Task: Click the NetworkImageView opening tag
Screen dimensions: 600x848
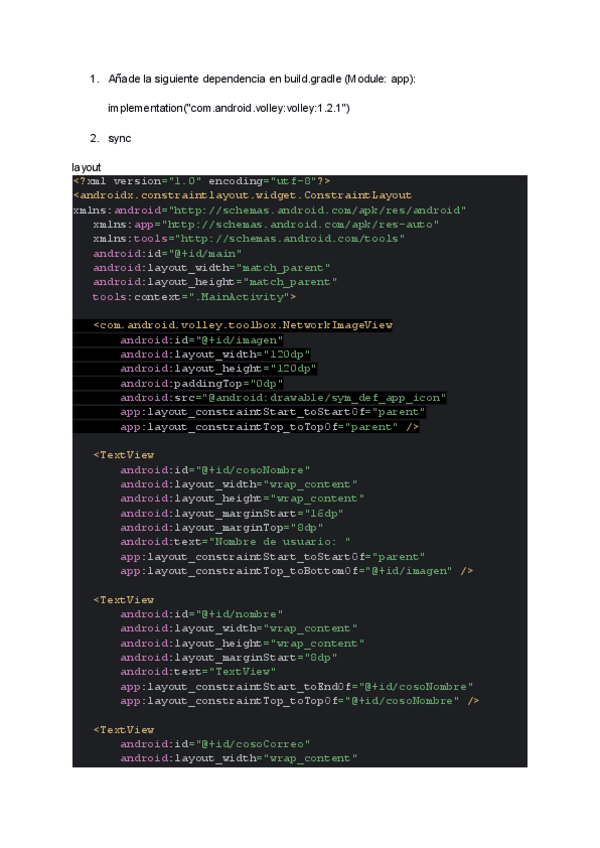Action: [x=242, y=326]
